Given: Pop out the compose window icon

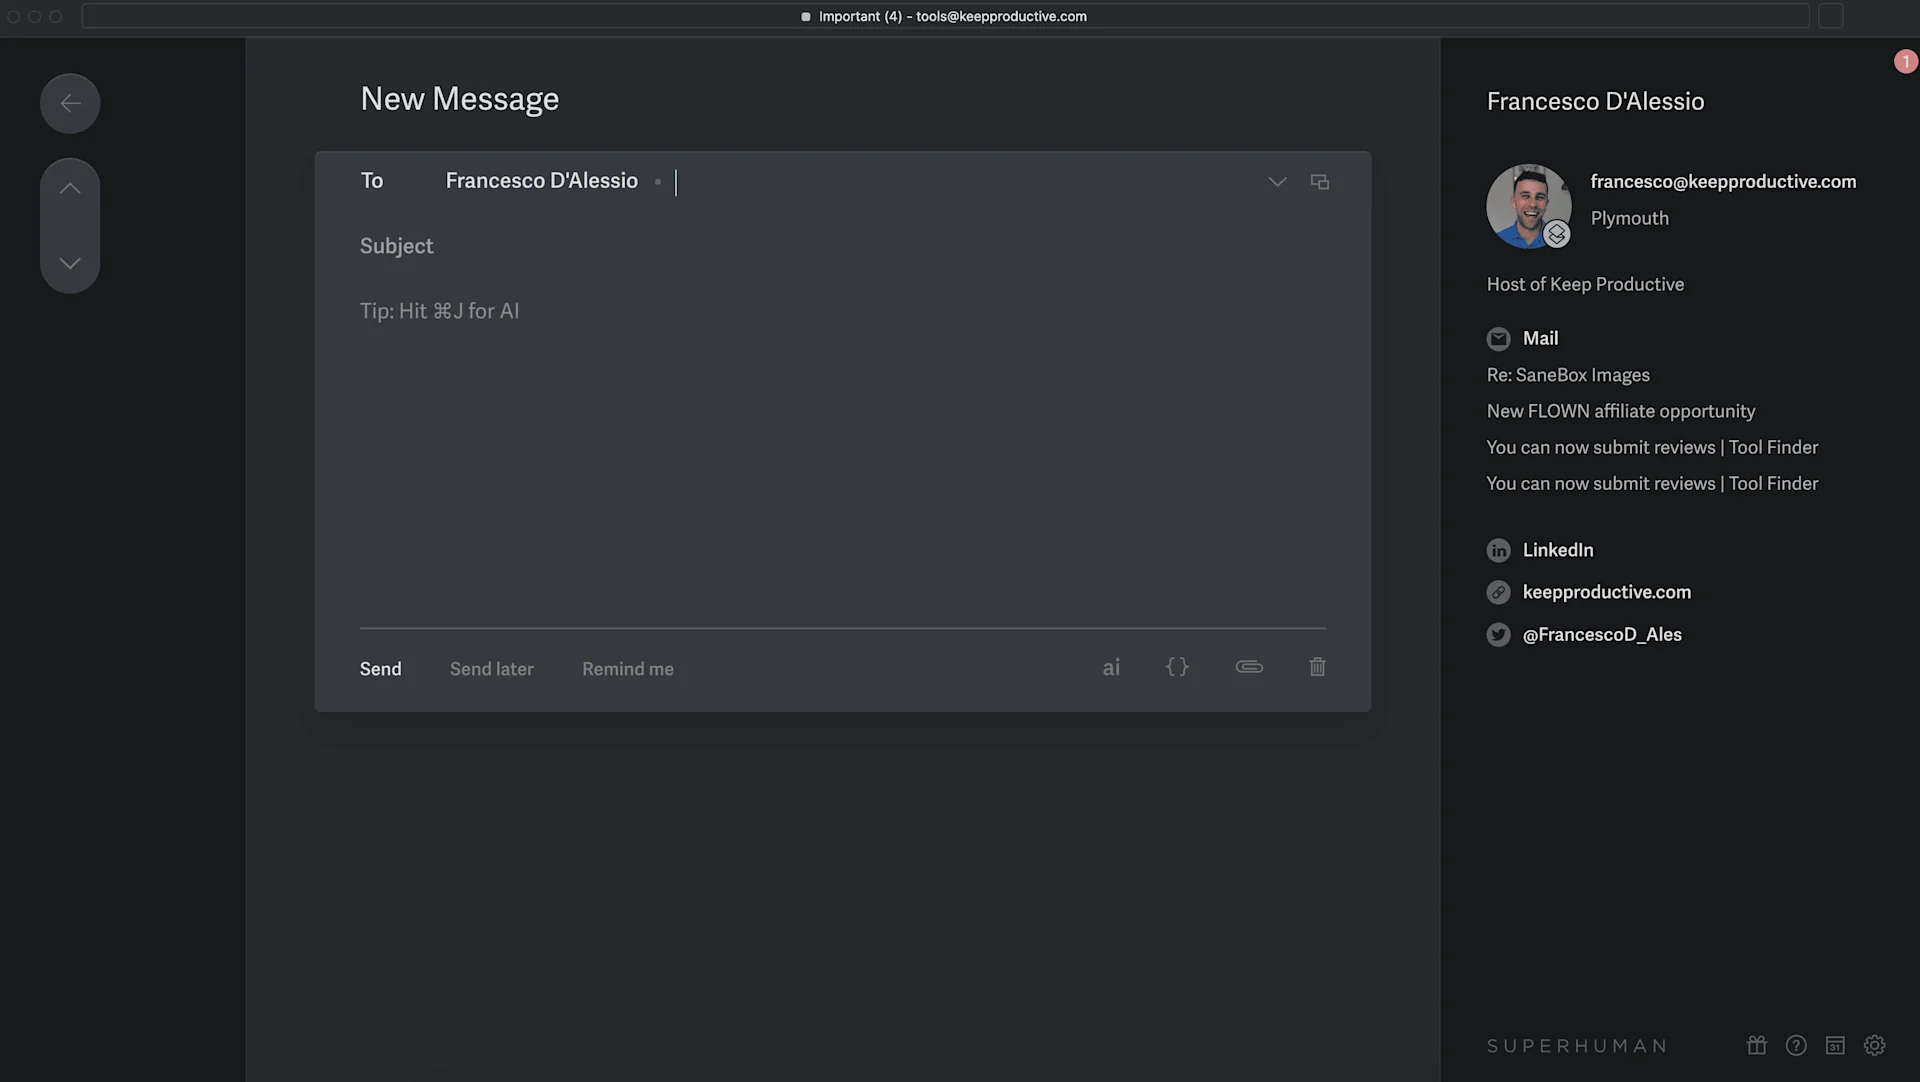Looking at the screenshot, I should (1320, 182).
